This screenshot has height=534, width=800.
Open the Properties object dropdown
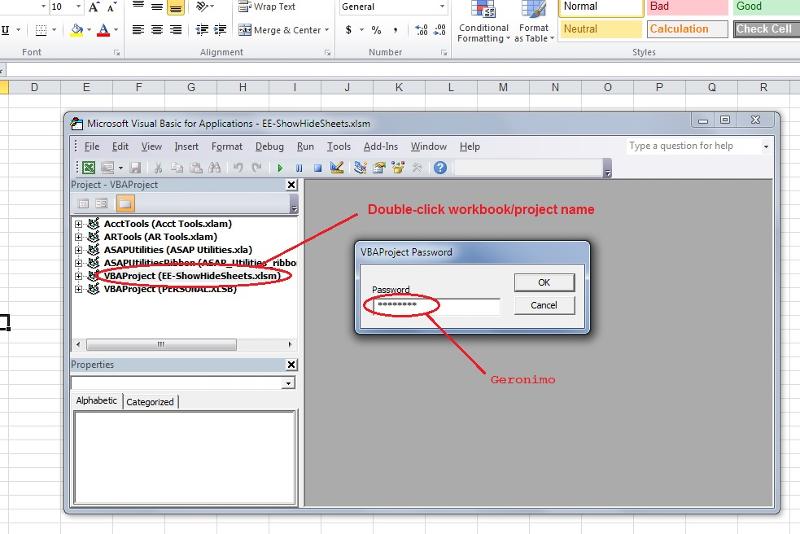point(288,383)
